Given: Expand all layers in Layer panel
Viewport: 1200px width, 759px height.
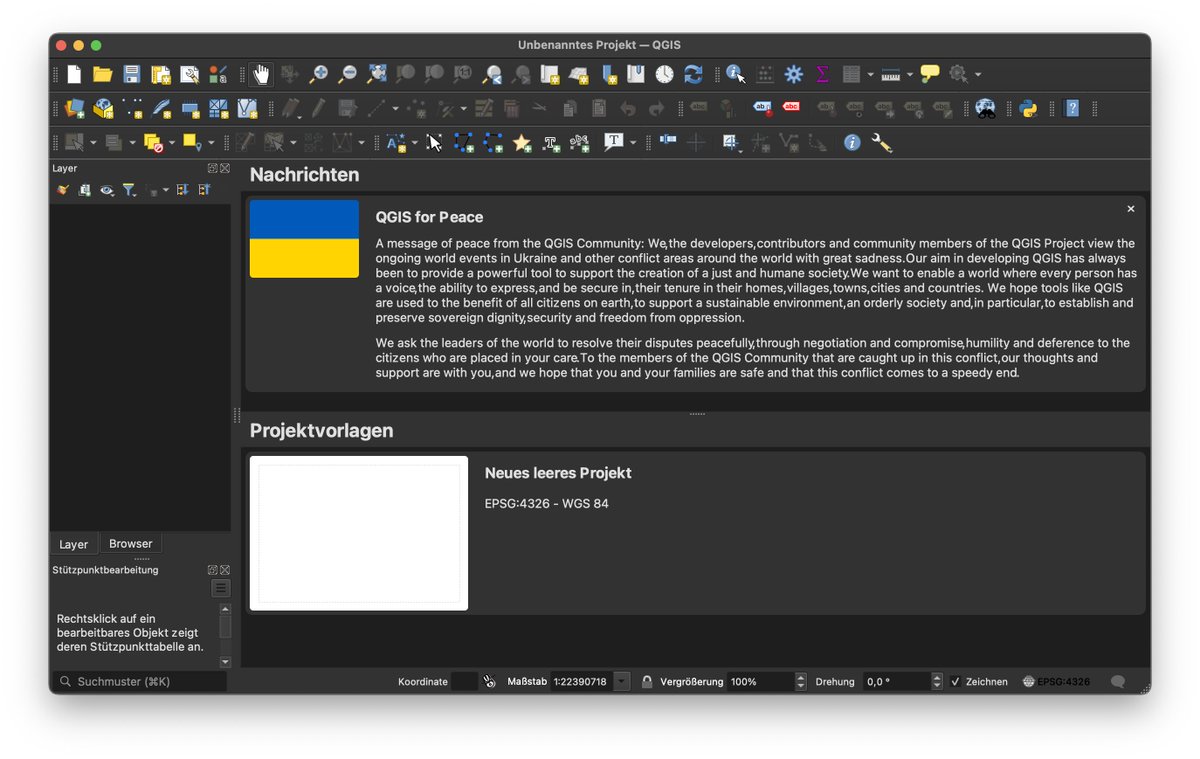Looking at the screenshot, I should point(182,189).
